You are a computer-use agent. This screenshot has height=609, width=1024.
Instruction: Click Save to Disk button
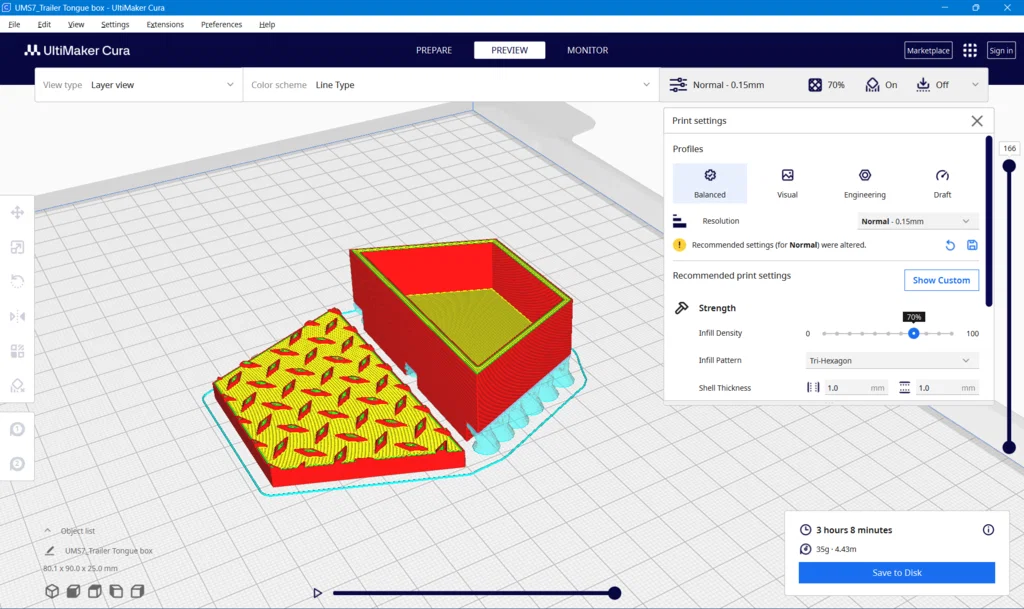(x=897, y=572)
